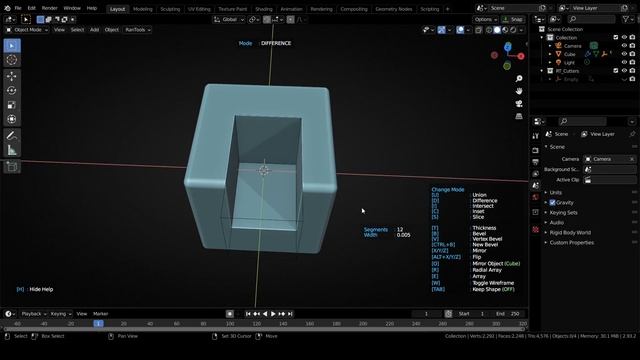Switch to rendered viewport shading

(x=513, y=30)
